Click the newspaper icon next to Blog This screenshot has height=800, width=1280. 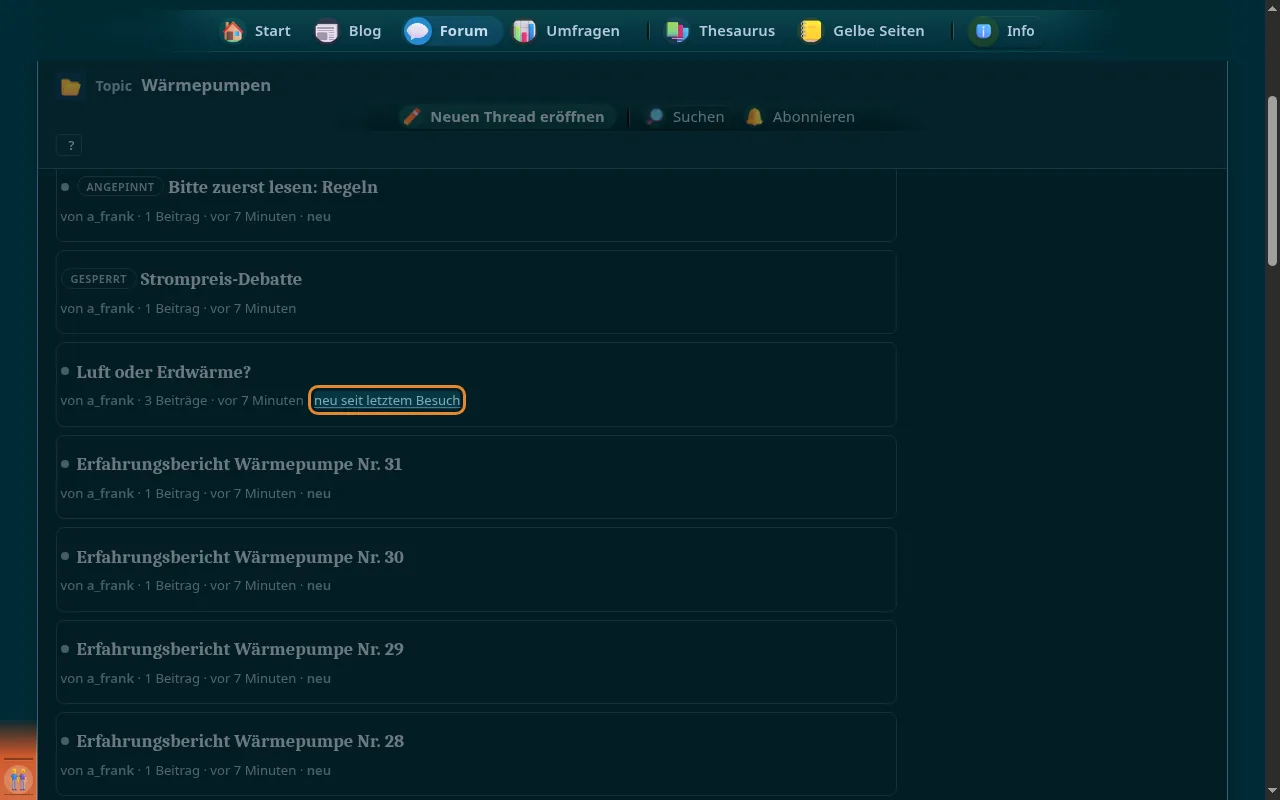click(327, 31)
